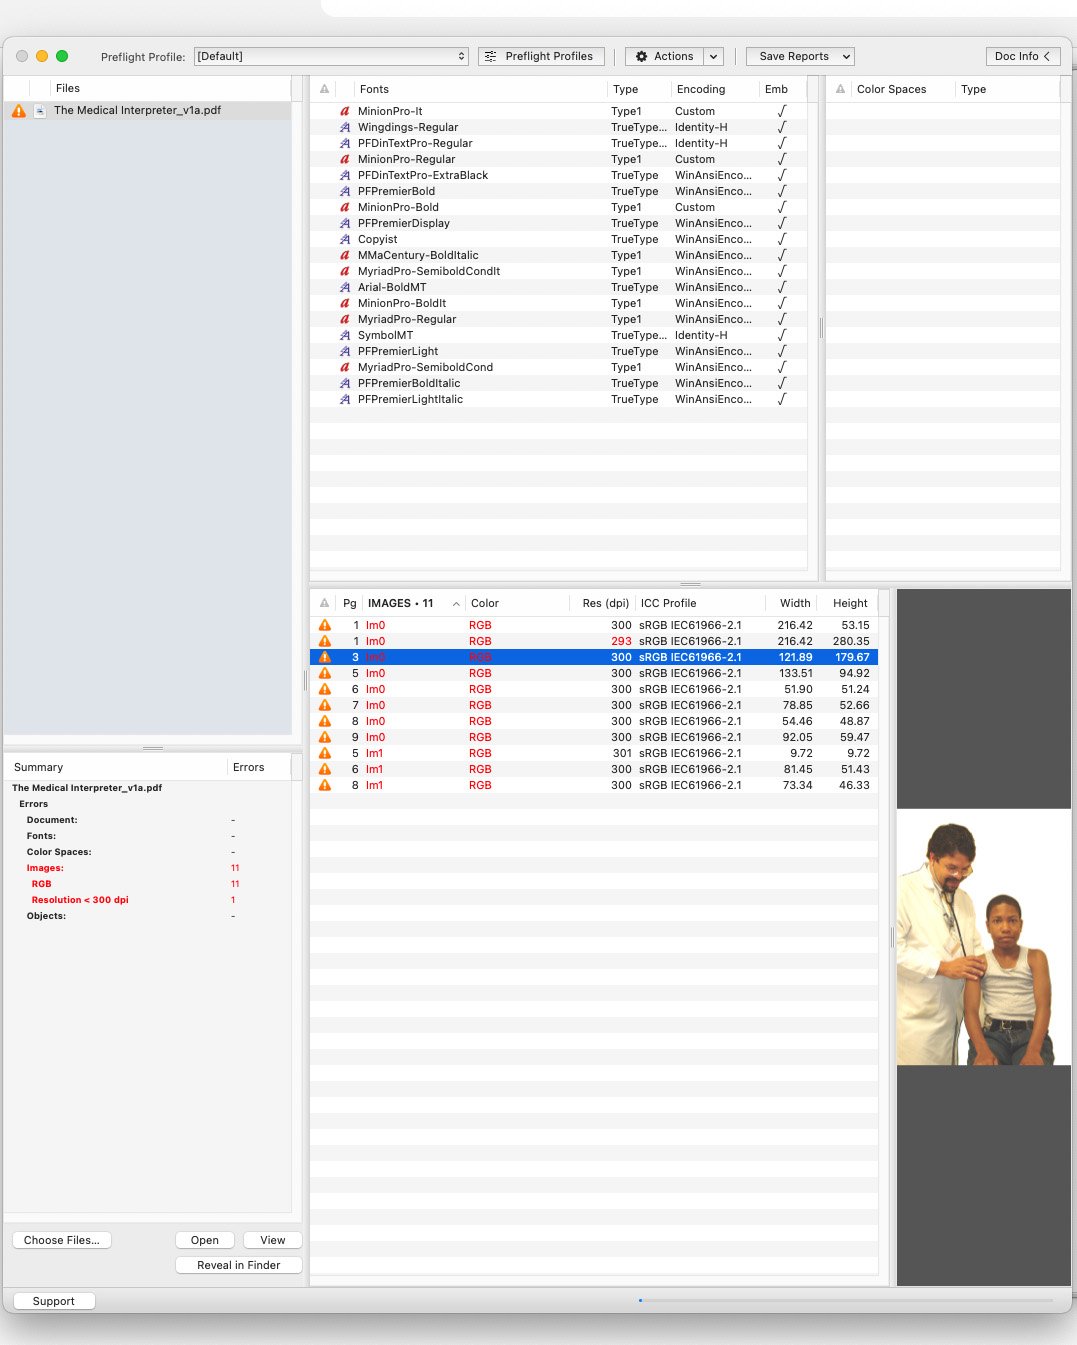Open the Save Reports dropdown
Viewport: 1077px width, 1345px height.
800,57
